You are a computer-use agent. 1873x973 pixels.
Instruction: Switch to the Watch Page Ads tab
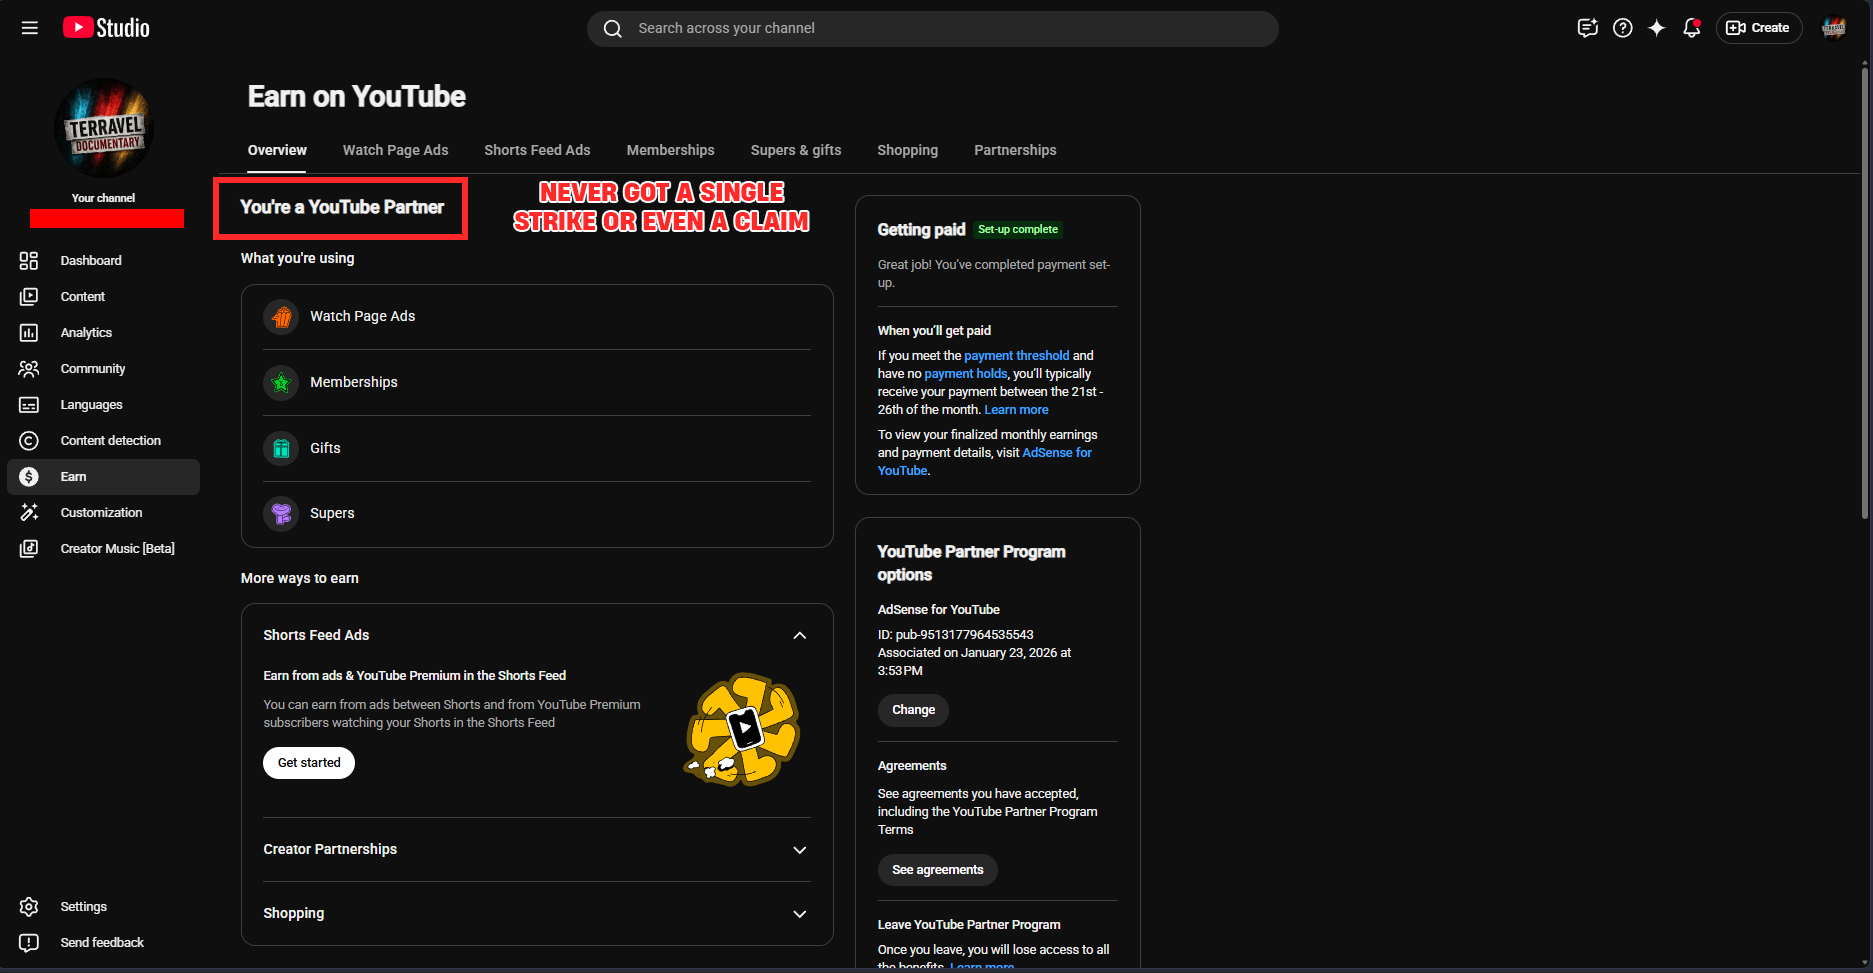[x=395, y=150]
